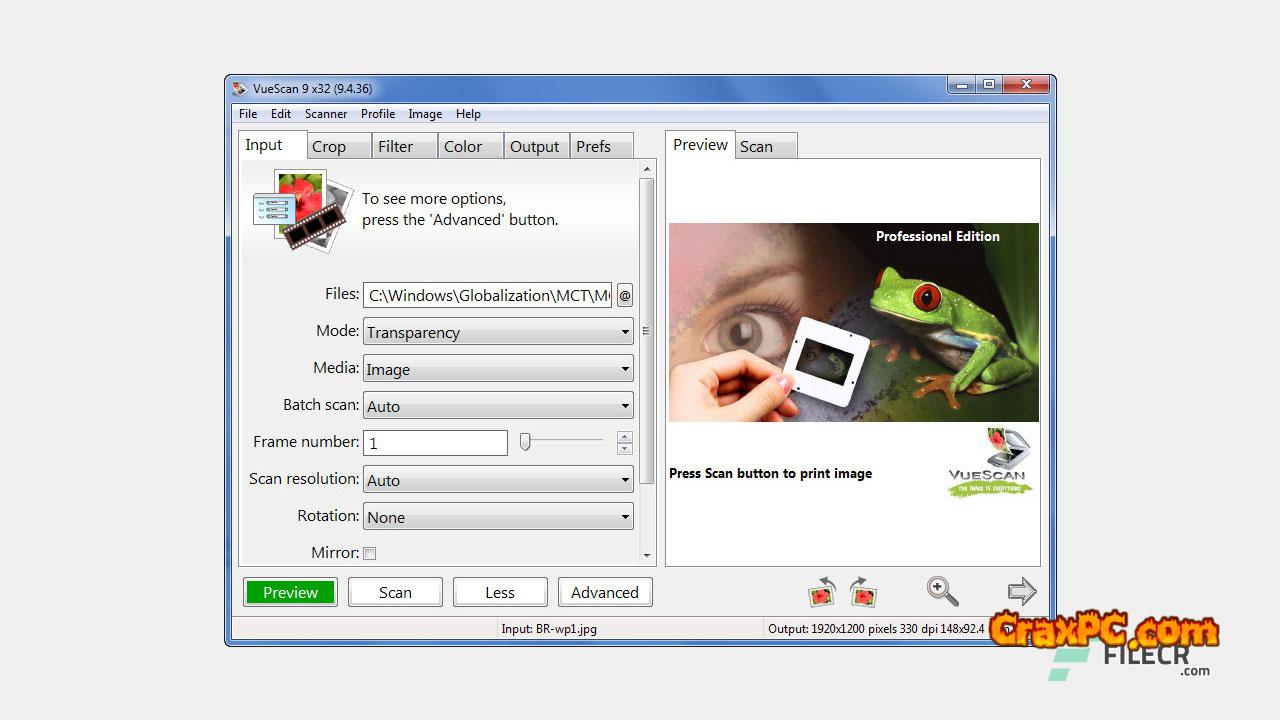Screen dimensions: 1280x720
Task: Open the Edit menu
Action: tap(281, 114)
